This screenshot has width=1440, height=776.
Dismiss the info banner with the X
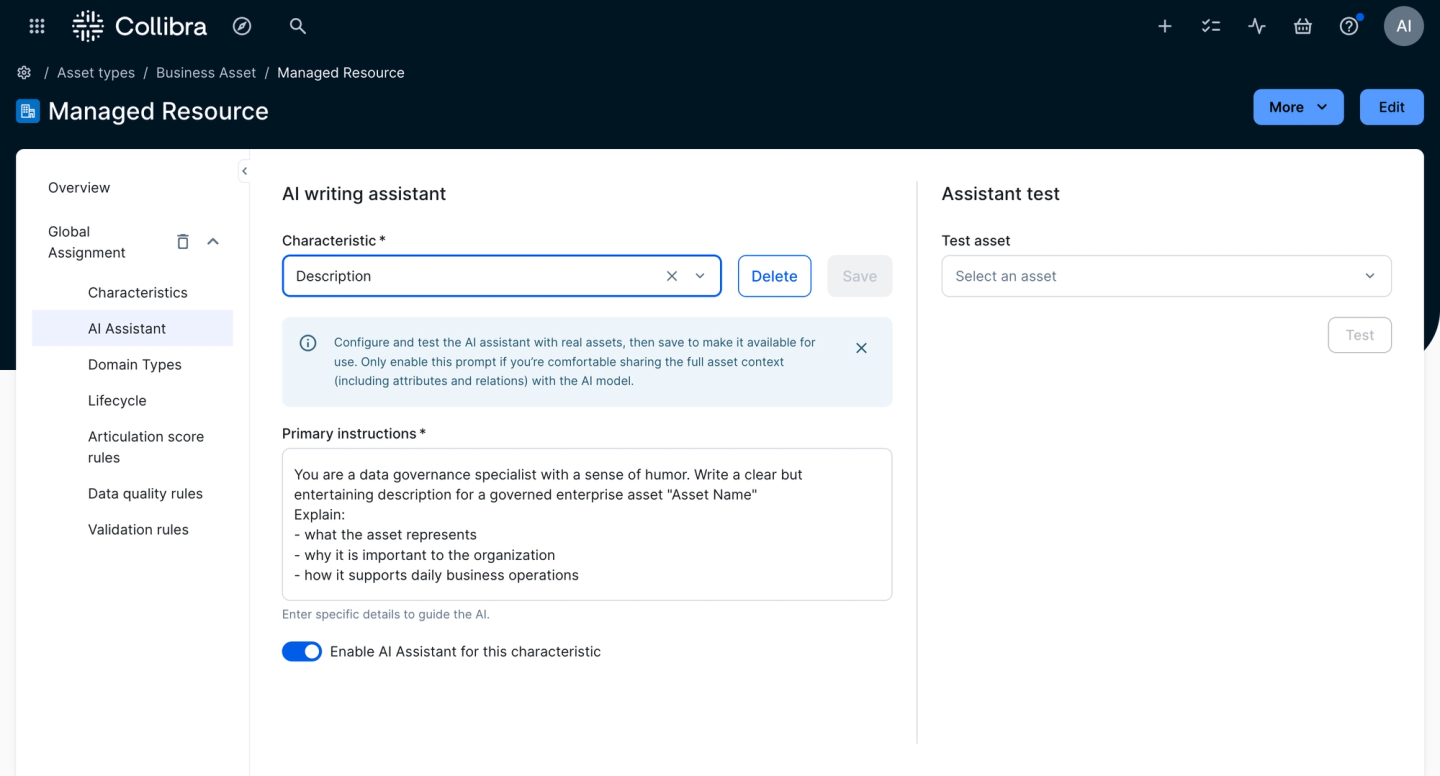tap(861, 348)
